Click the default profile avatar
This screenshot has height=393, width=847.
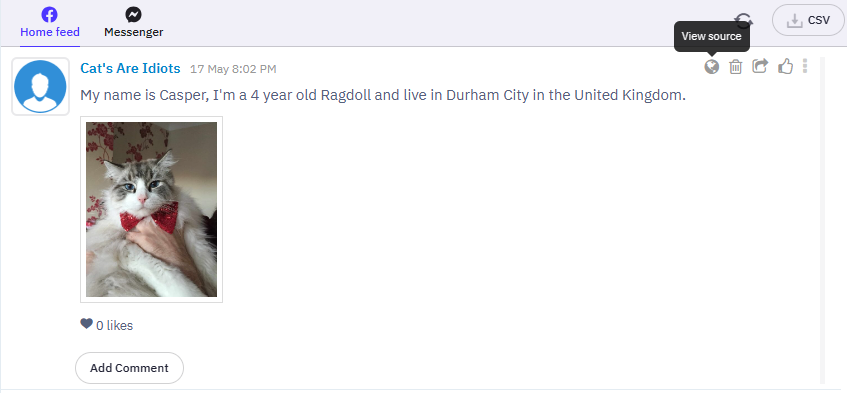(x=41, y=86)
